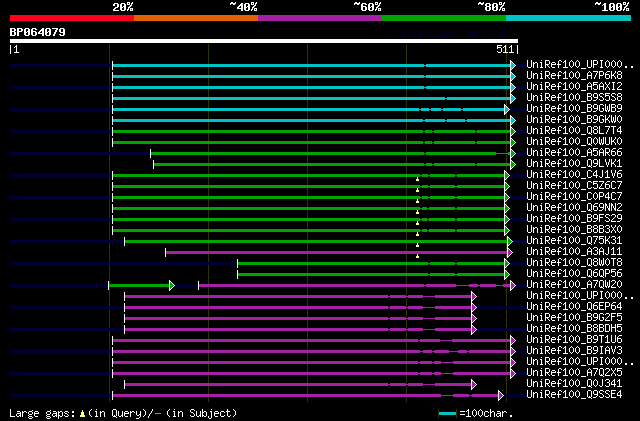
Task: Select the query name BP064079
Action: click(38, 32)
